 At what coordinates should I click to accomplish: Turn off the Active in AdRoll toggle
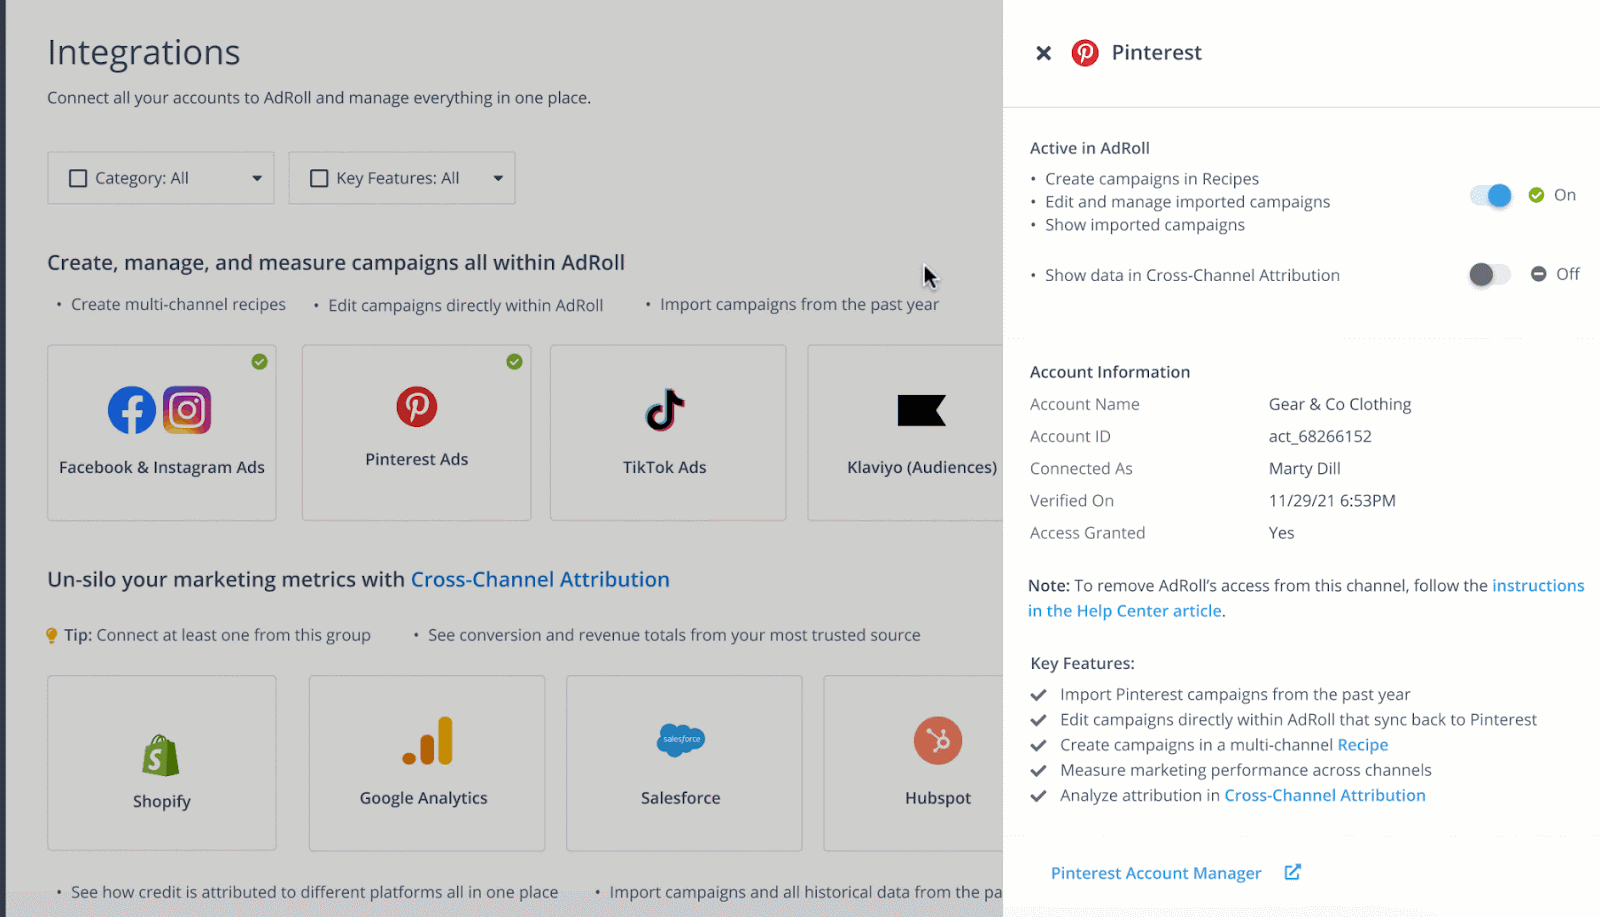pos(1491,196)
